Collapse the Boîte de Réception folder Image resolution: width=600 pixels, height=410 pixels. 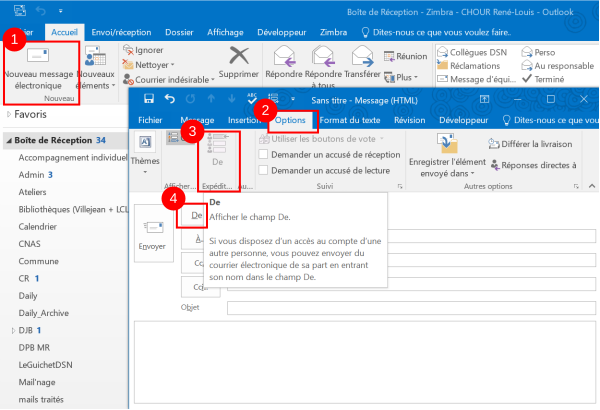pyautogui.click(x=6, y=140)
